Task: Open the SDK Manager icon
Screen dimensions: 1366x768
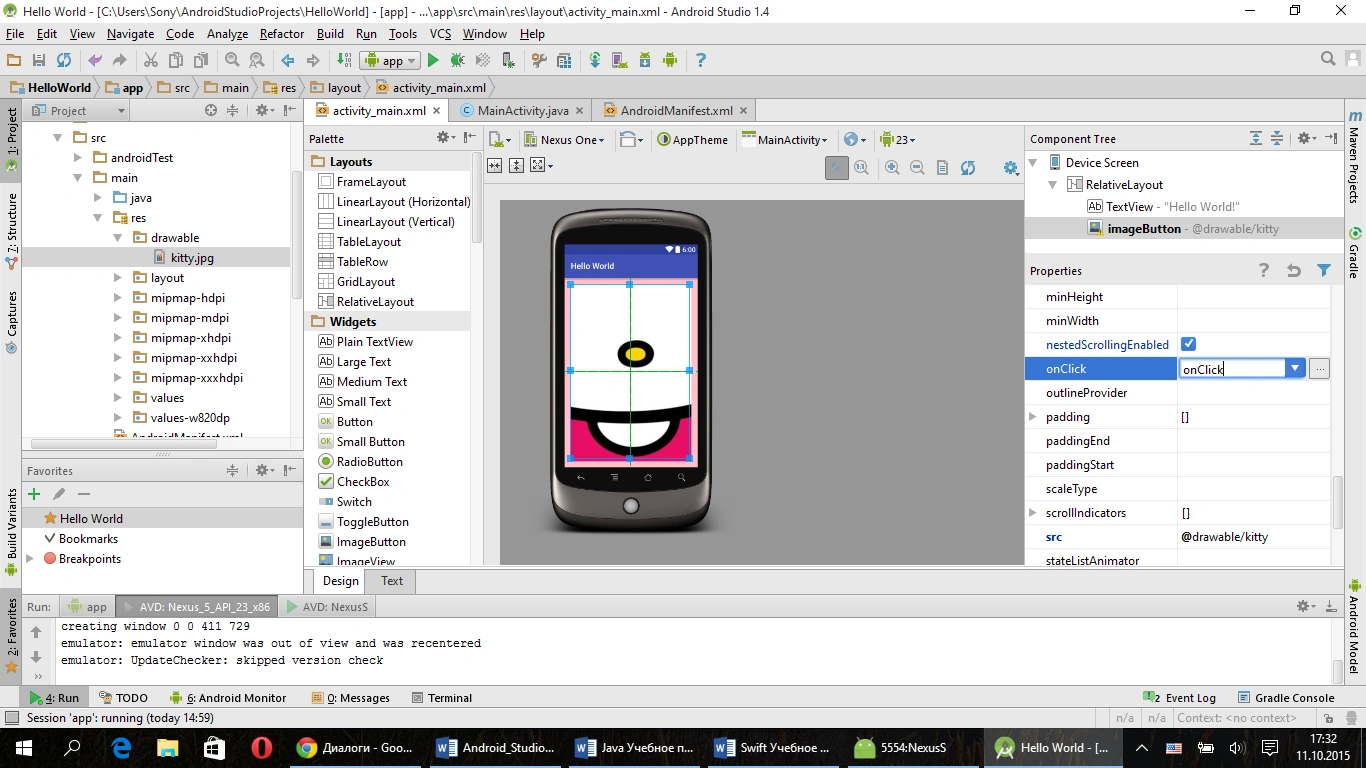Action: point(645,60)
